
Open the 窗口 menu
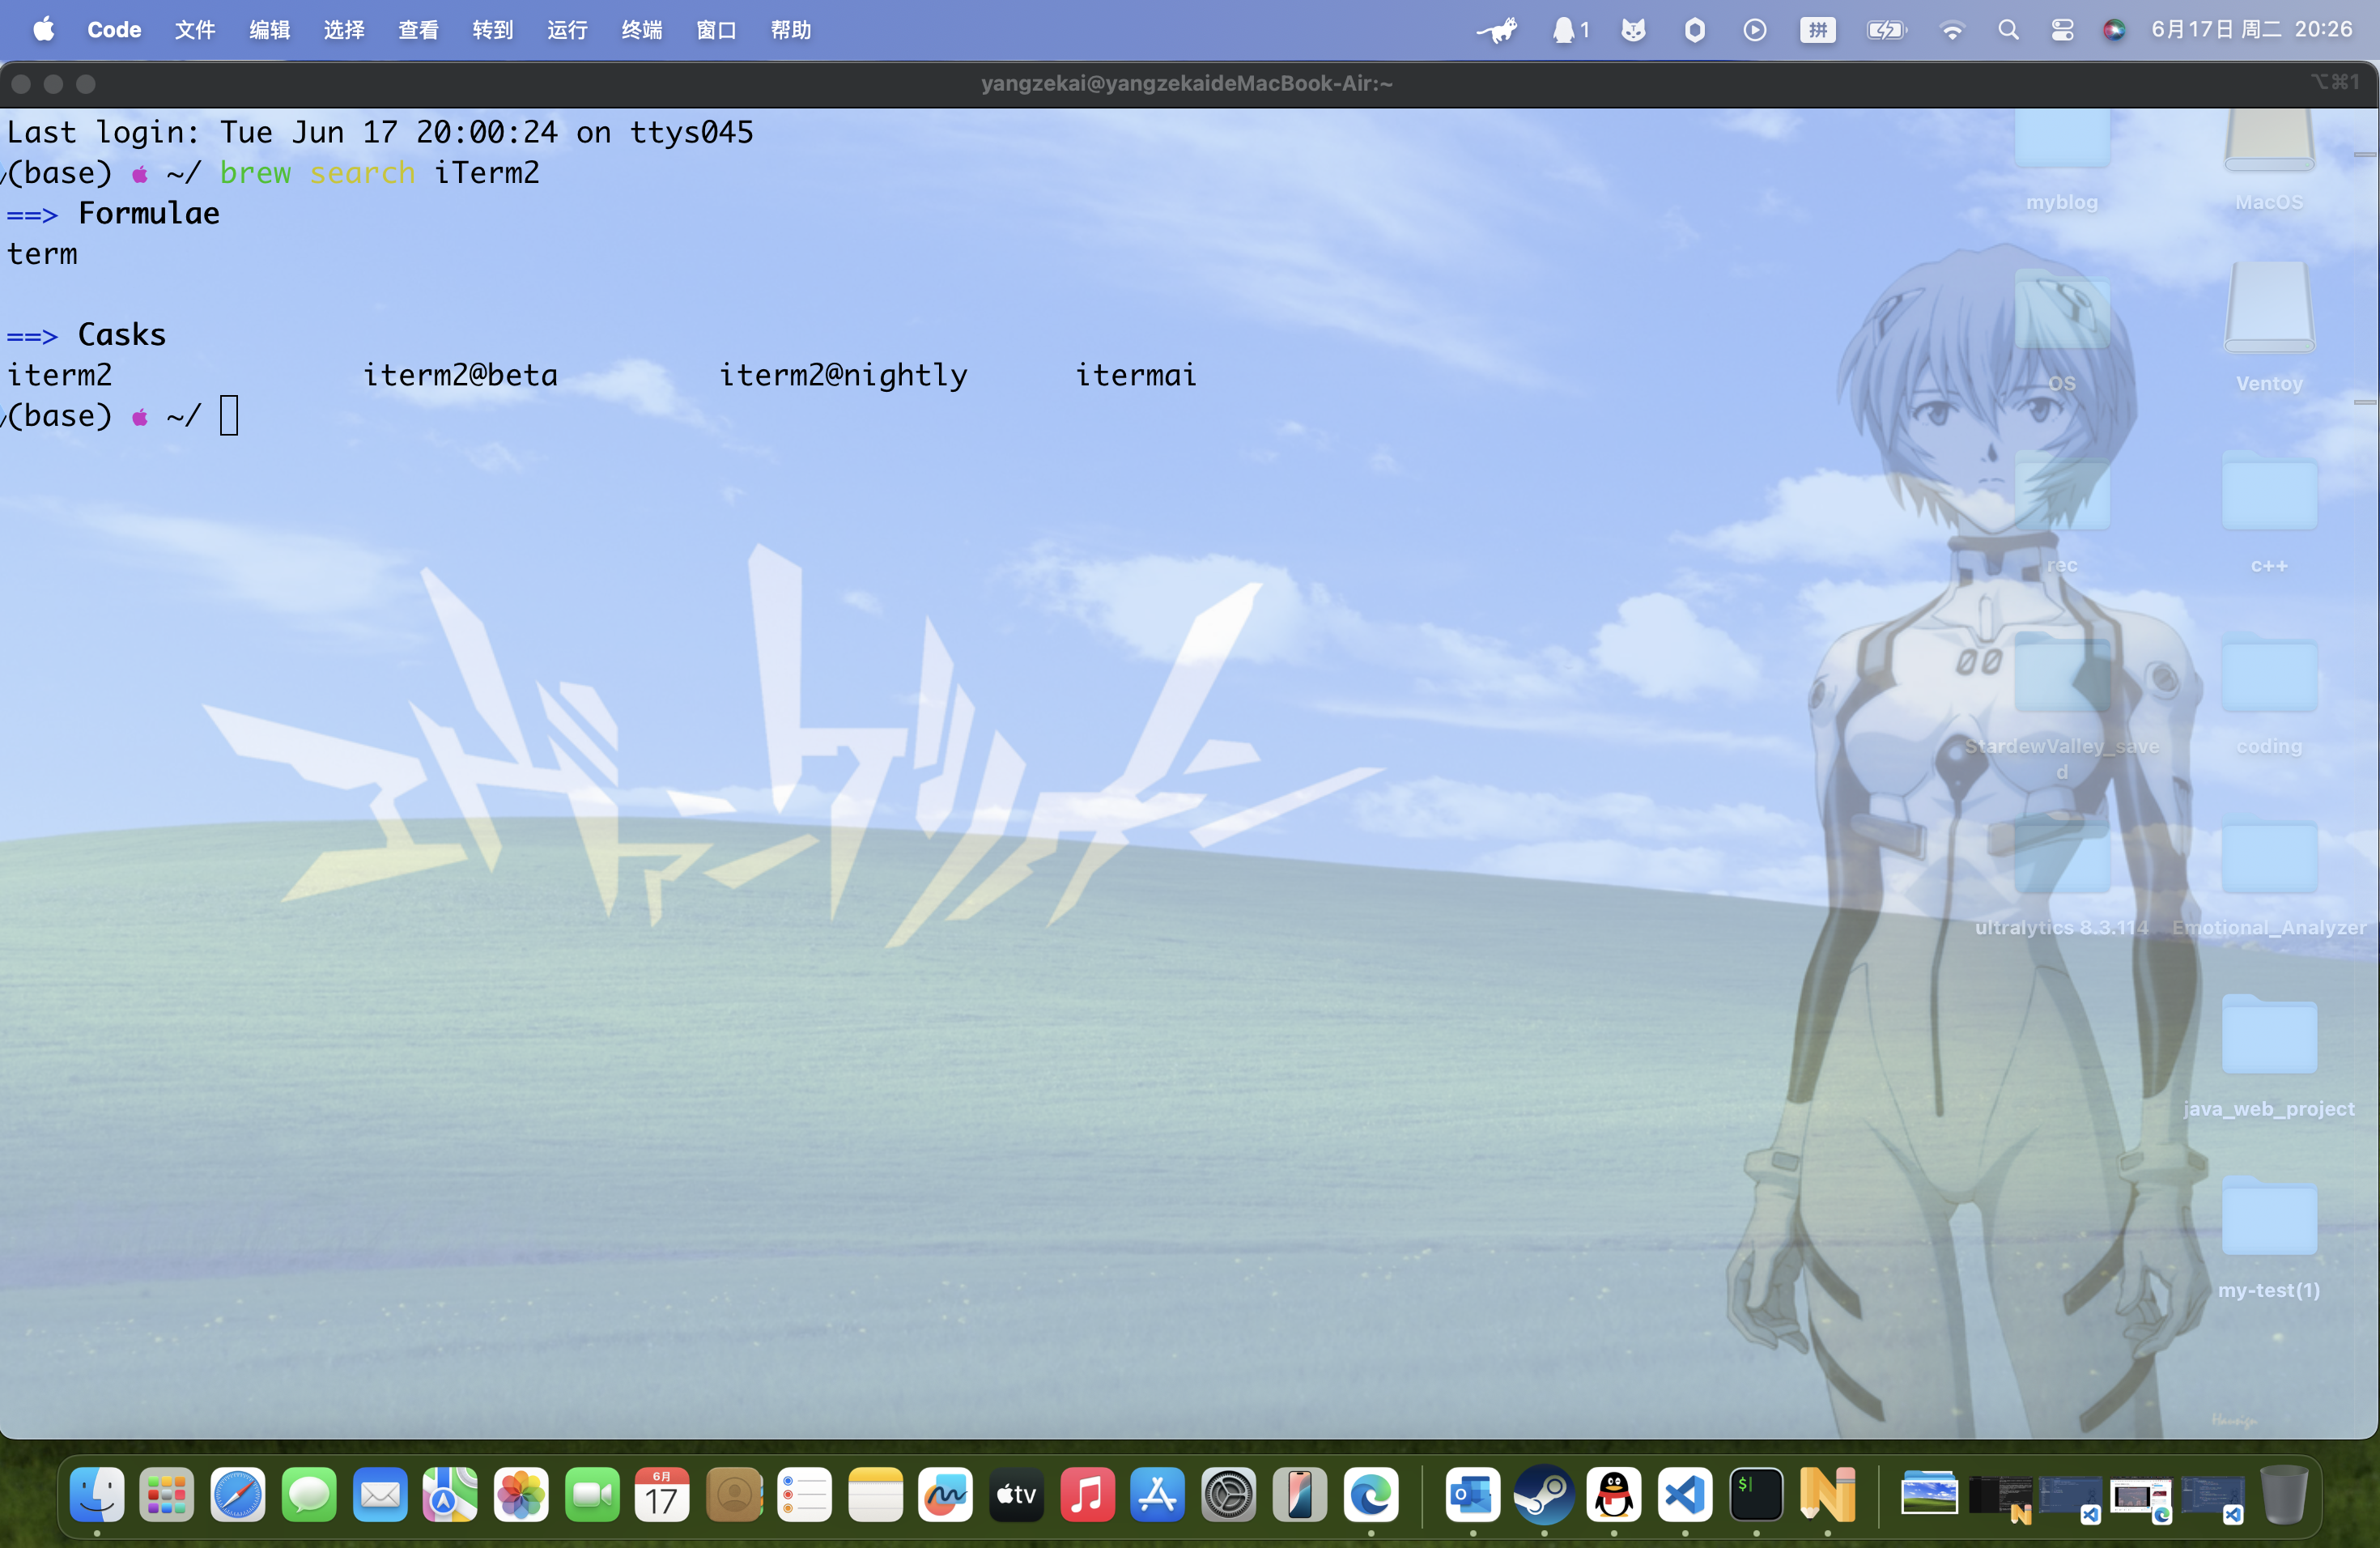point(716,29)
